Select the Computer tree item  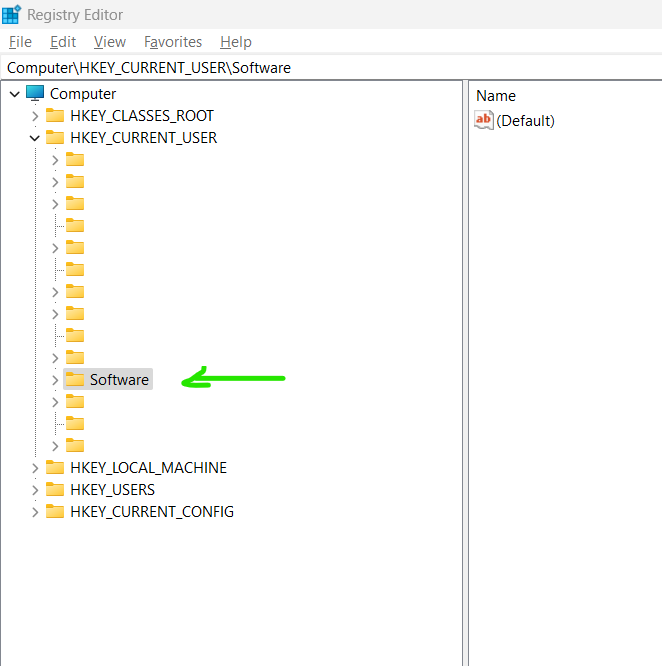click(83, 94)
